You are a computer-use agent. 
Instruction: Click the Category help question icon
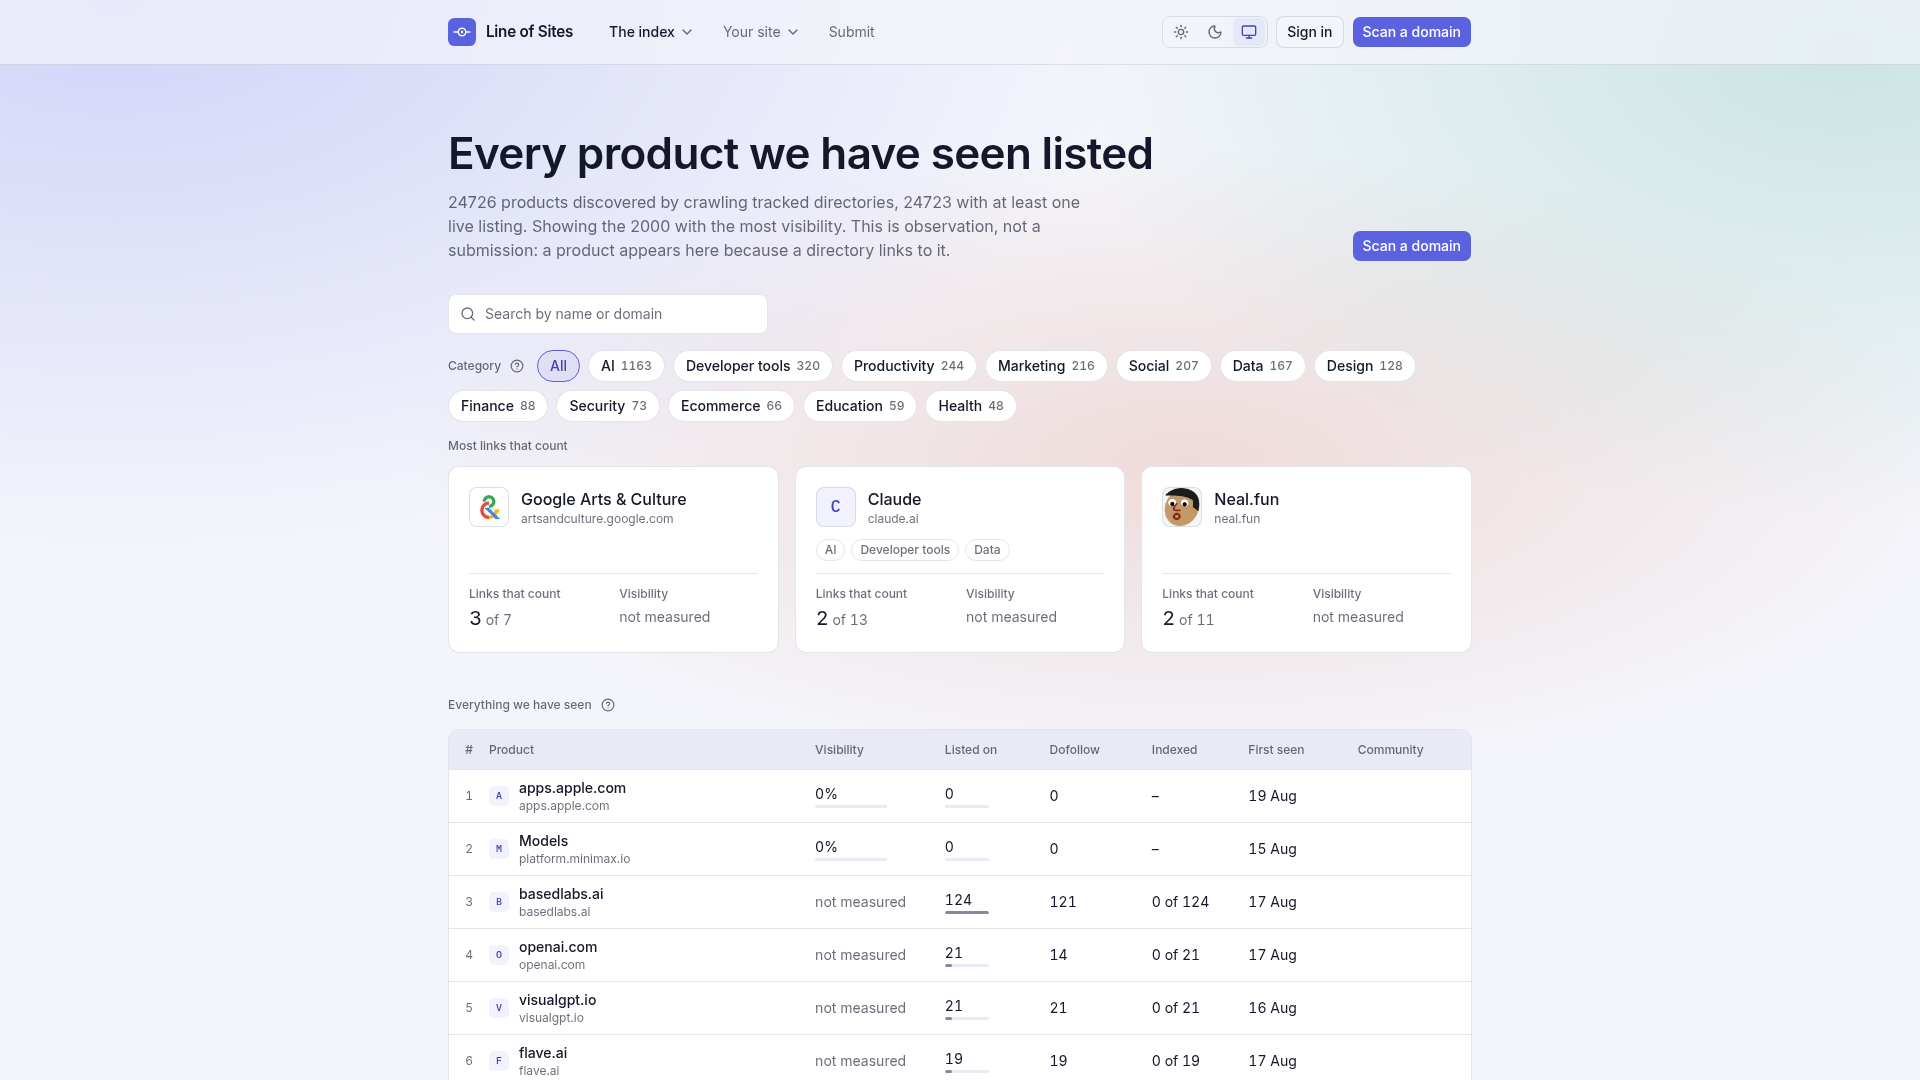tap(517, 366)
